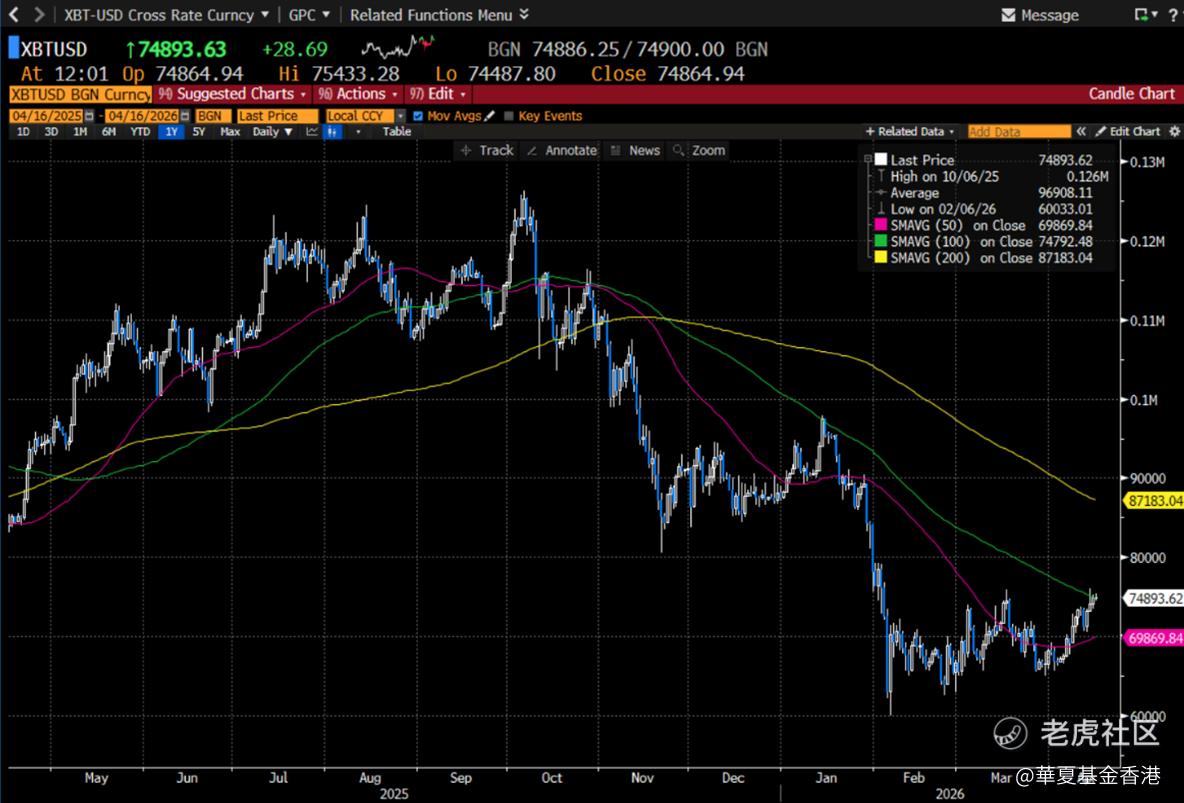The image size is (1184, 803).
Task: Open the help question mark icon
Action: [x=1173, y=15]
